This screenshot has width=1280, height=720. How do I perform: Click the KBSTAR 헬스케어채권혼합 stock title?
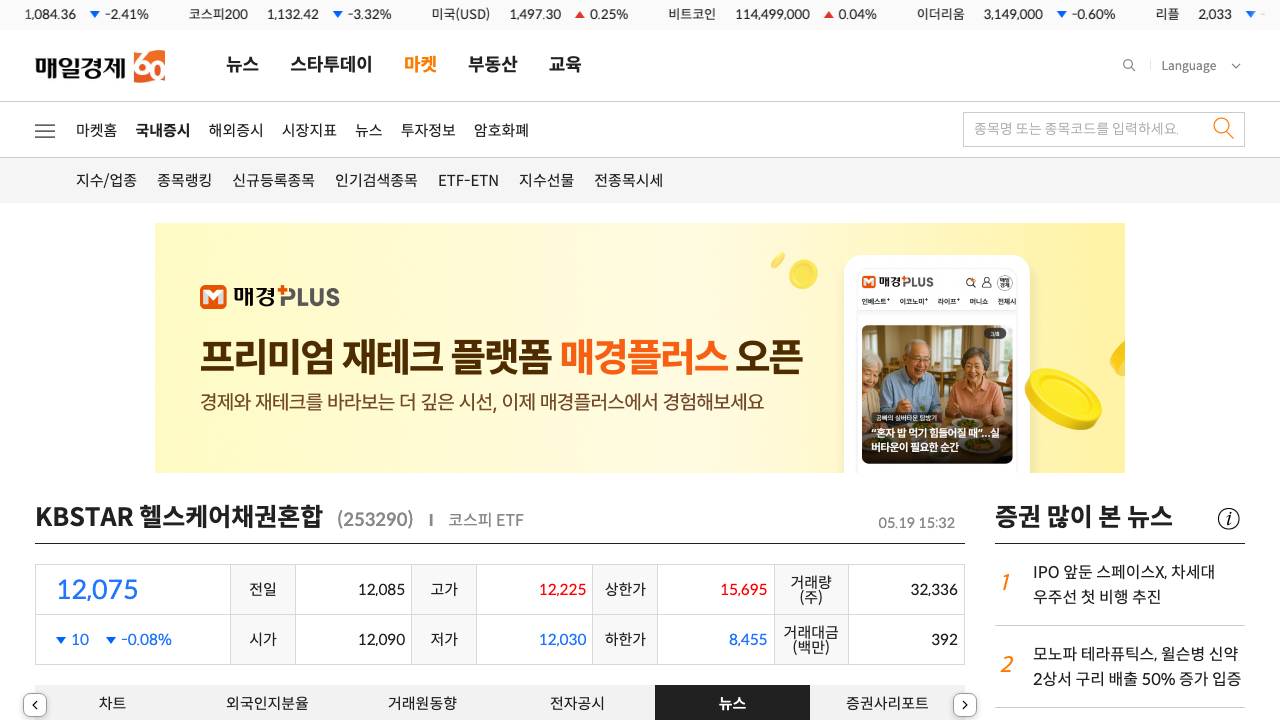(179, 517)
